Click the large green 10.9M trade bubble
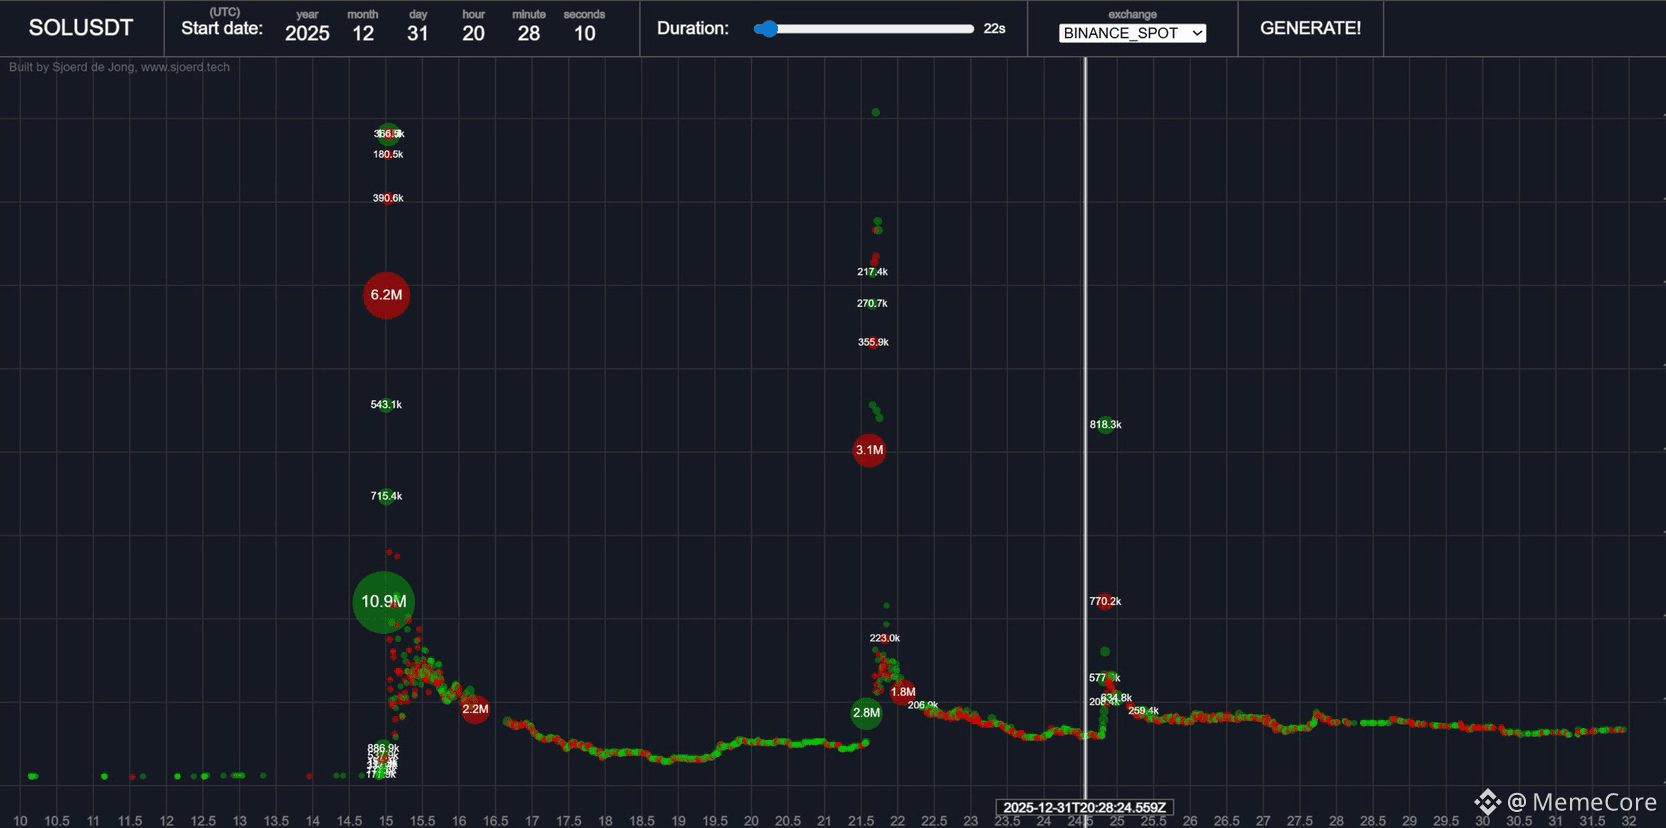 pyautogui.click(x=382, y=602)
